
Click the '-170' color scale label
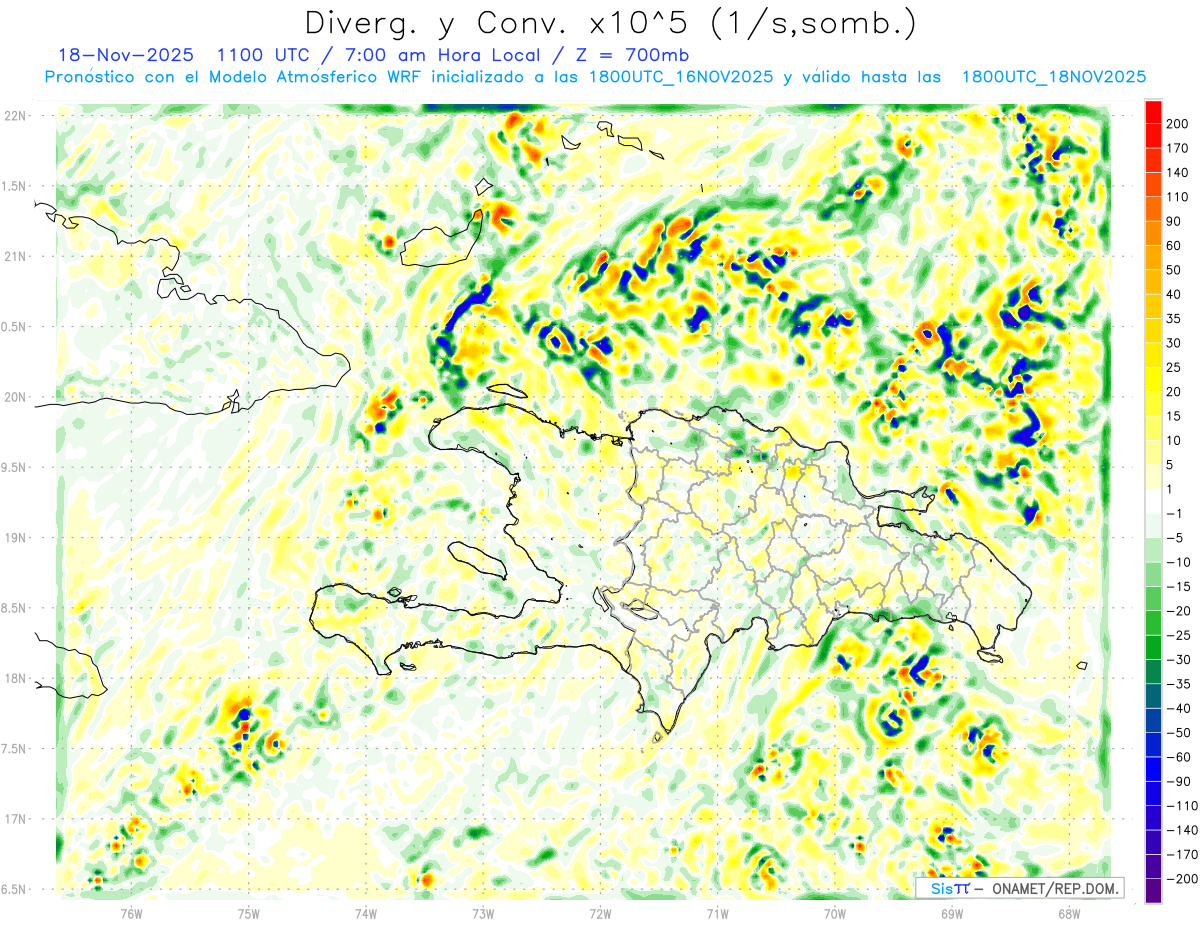[x=1183, y=854]
